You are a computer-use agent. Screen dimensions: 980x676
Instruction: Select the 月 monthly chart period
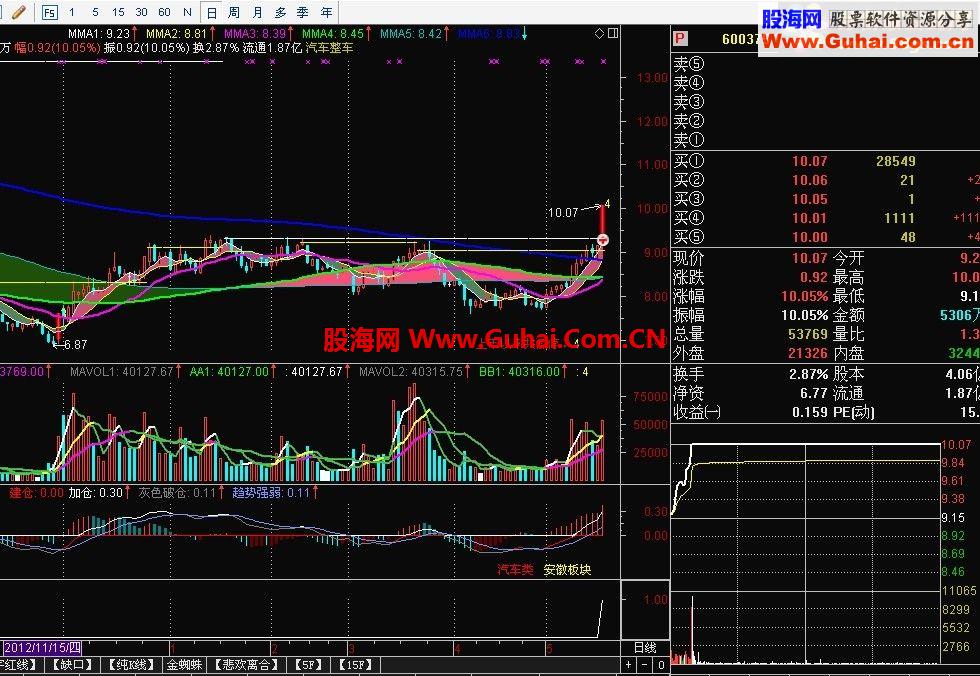click(257, 12)
